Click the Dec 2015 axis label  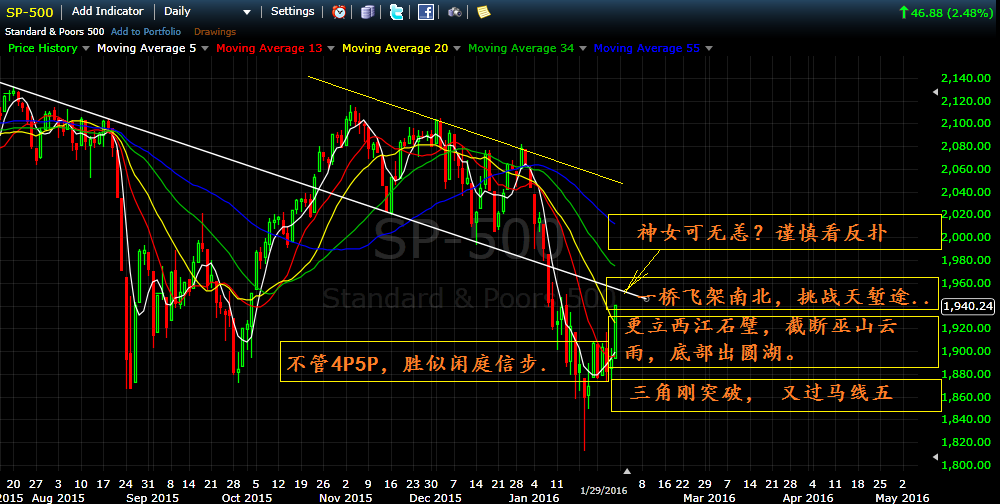click(436, 498)
